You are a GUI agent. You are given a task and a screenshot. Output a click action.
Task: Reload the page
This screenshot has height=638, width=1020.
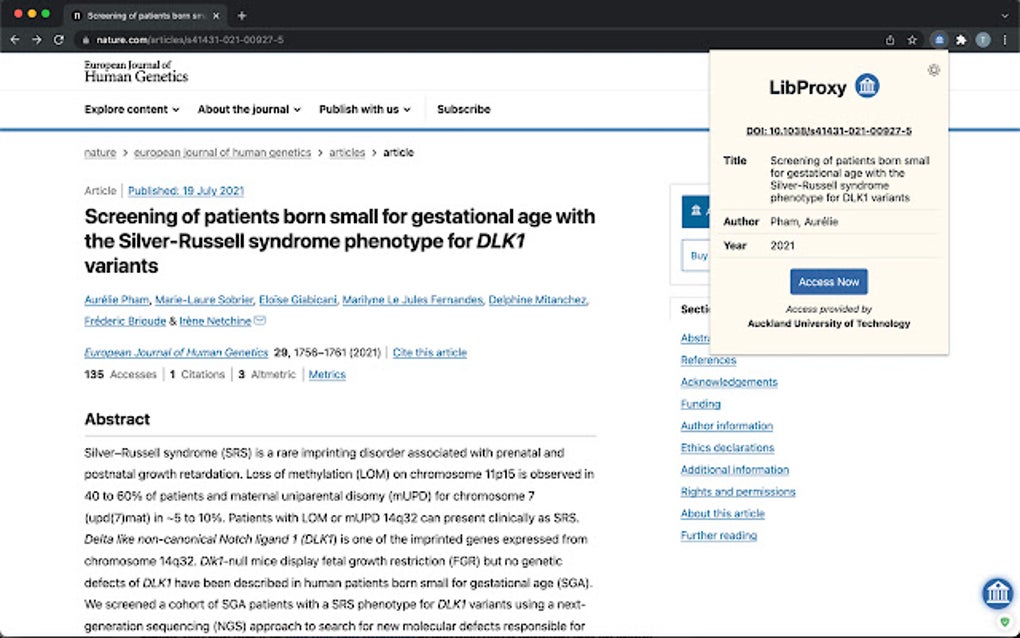[59, 40]
